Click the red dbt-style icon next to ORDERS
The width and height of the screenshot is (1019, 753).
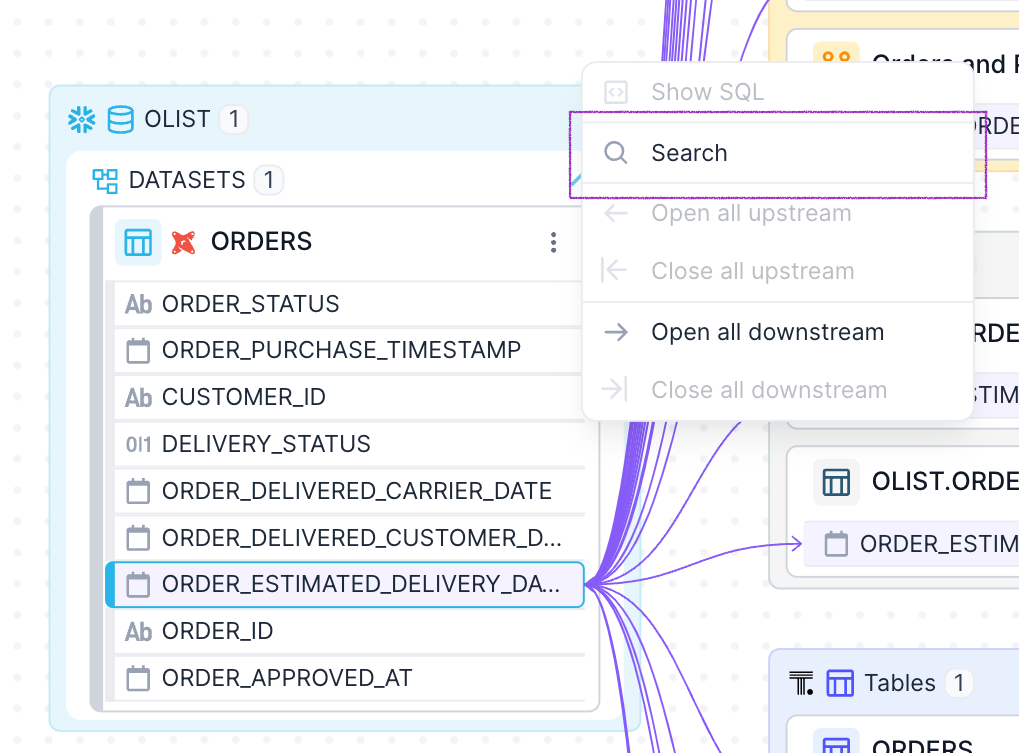(x=183, y=242)
